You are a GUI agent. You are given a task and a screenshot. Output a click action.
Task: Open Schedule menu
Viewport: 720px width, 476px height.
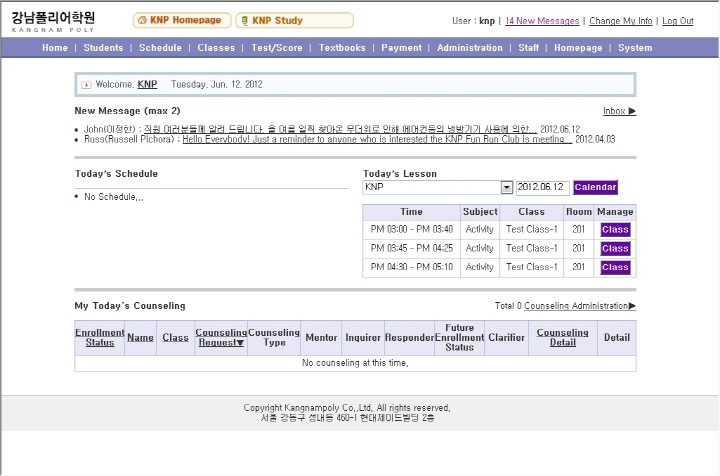point(160,48)
